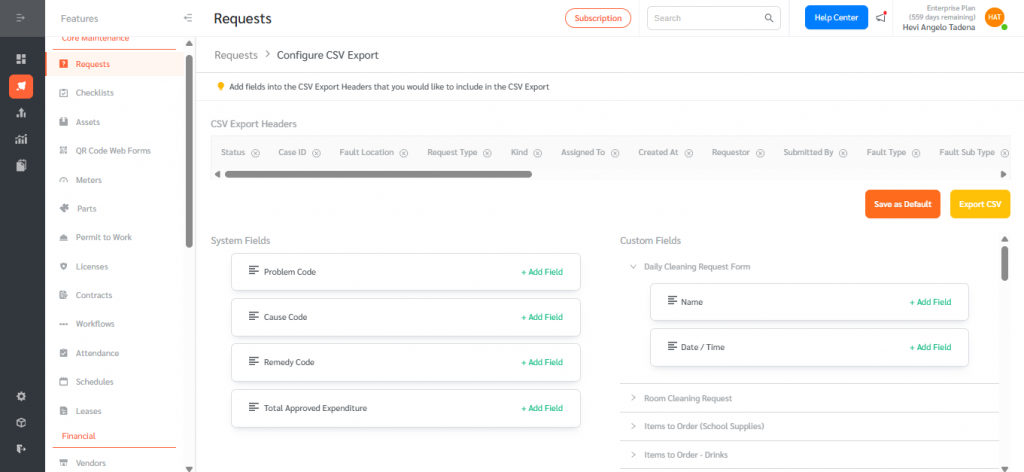1024x472 pixels.
Task: Collapse Daily Cleaning Request Form section
Action: (x=633, y=267)
